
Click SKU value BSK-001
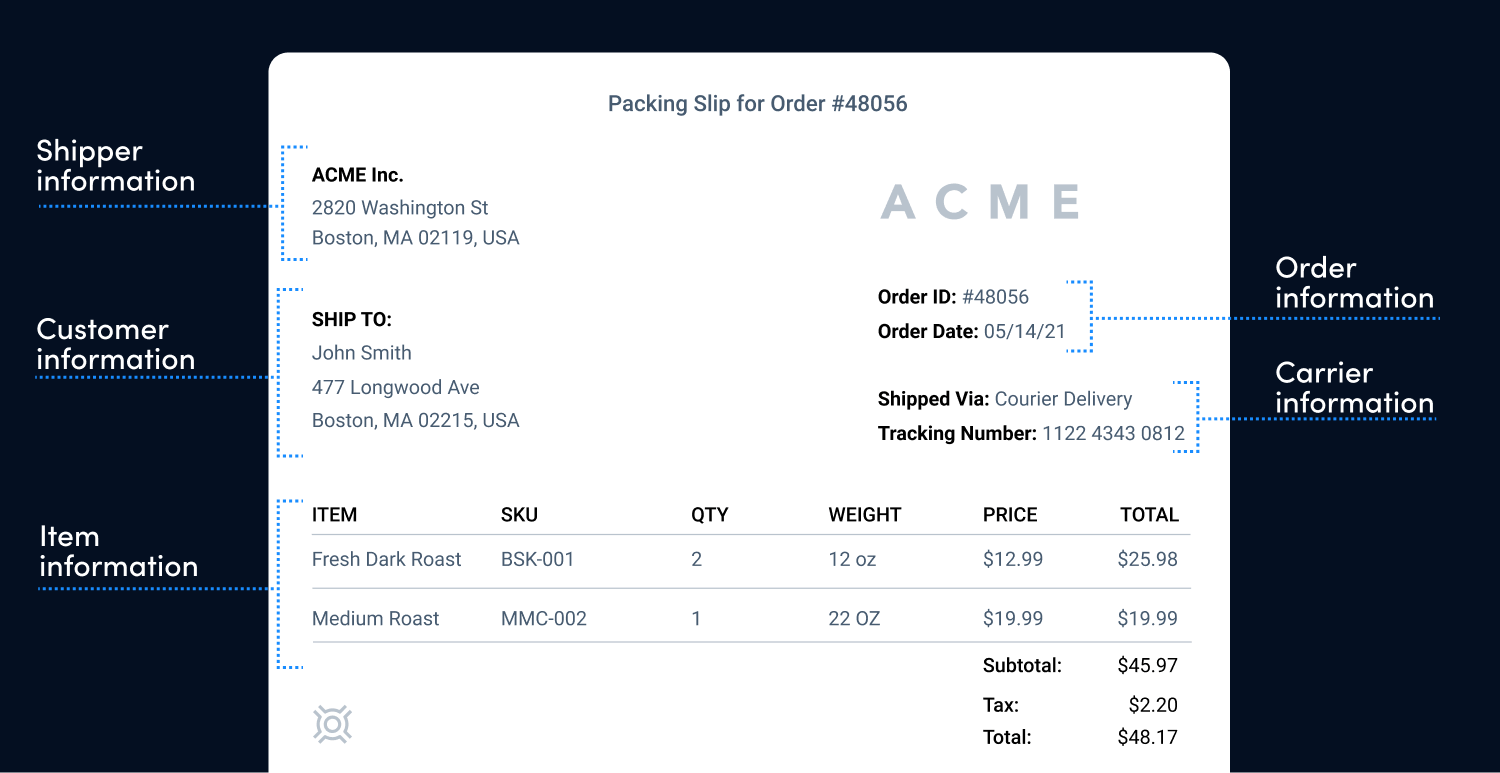coord(538,559)
